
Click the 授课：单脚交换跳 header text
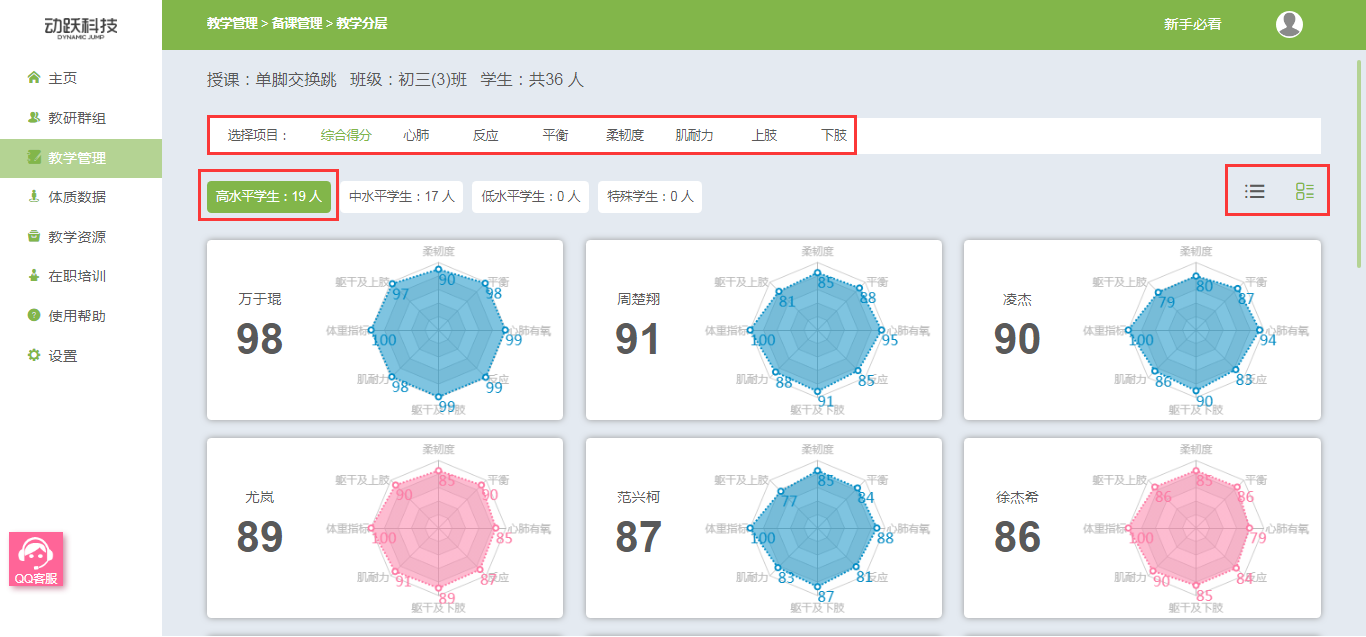[x=272, y=80]
